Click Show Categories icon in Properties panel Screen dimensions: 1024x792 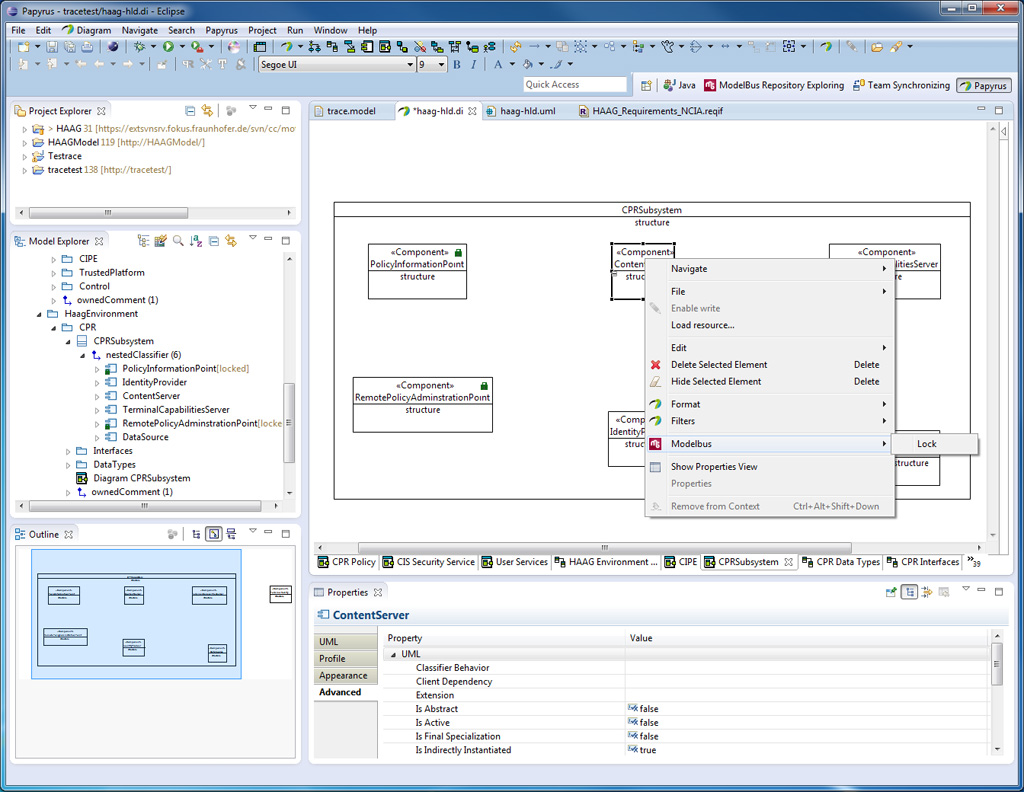pos(909,592)
